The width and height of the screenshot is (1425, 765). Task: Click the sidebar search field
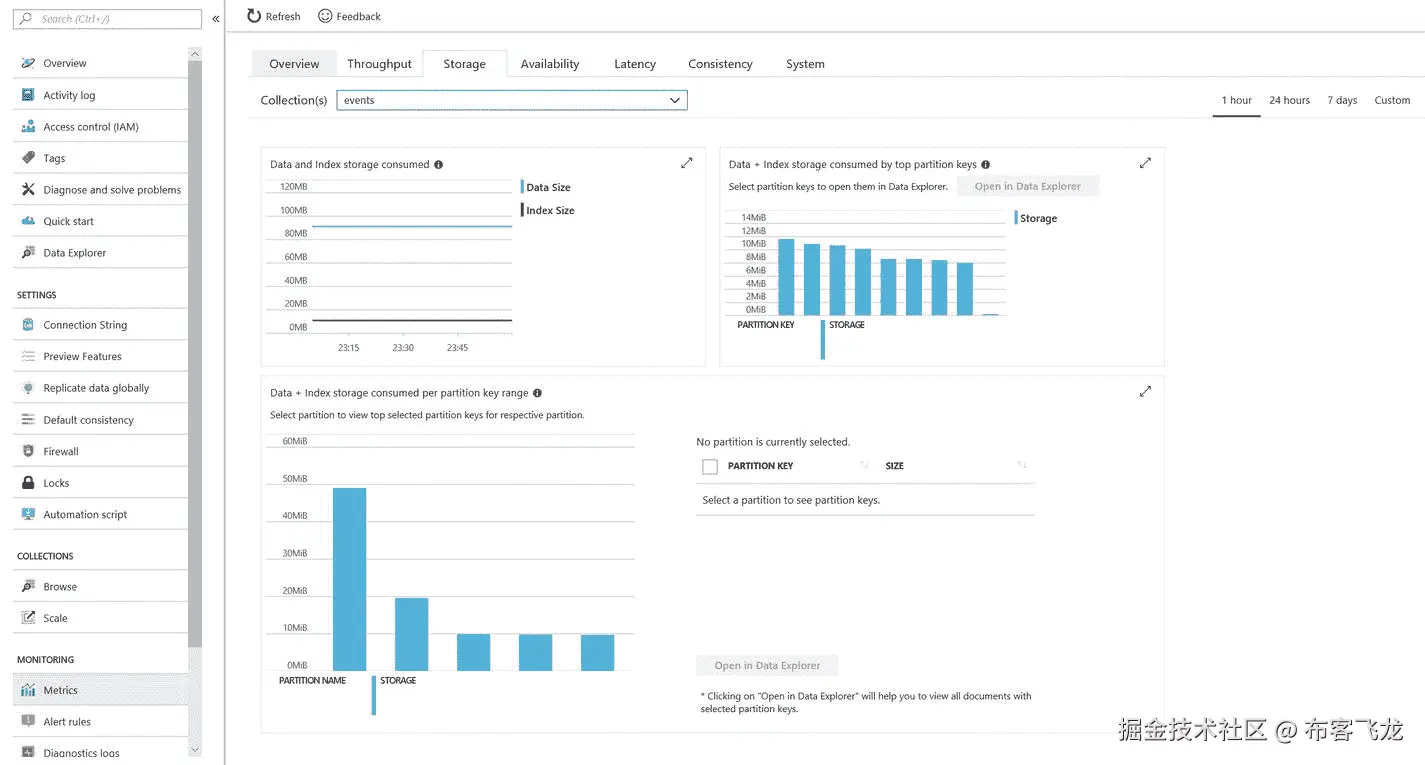108,19
